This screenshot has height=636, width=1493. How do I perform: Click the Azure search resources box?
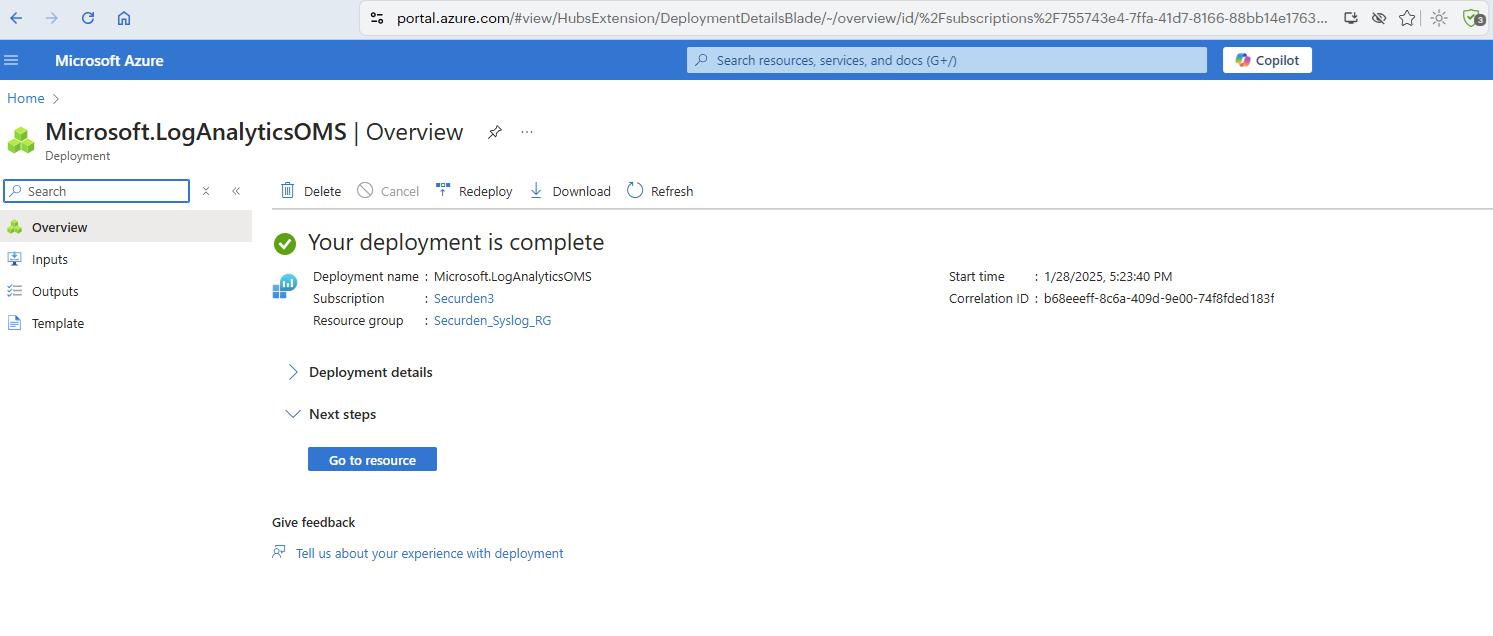coord(947,60)
